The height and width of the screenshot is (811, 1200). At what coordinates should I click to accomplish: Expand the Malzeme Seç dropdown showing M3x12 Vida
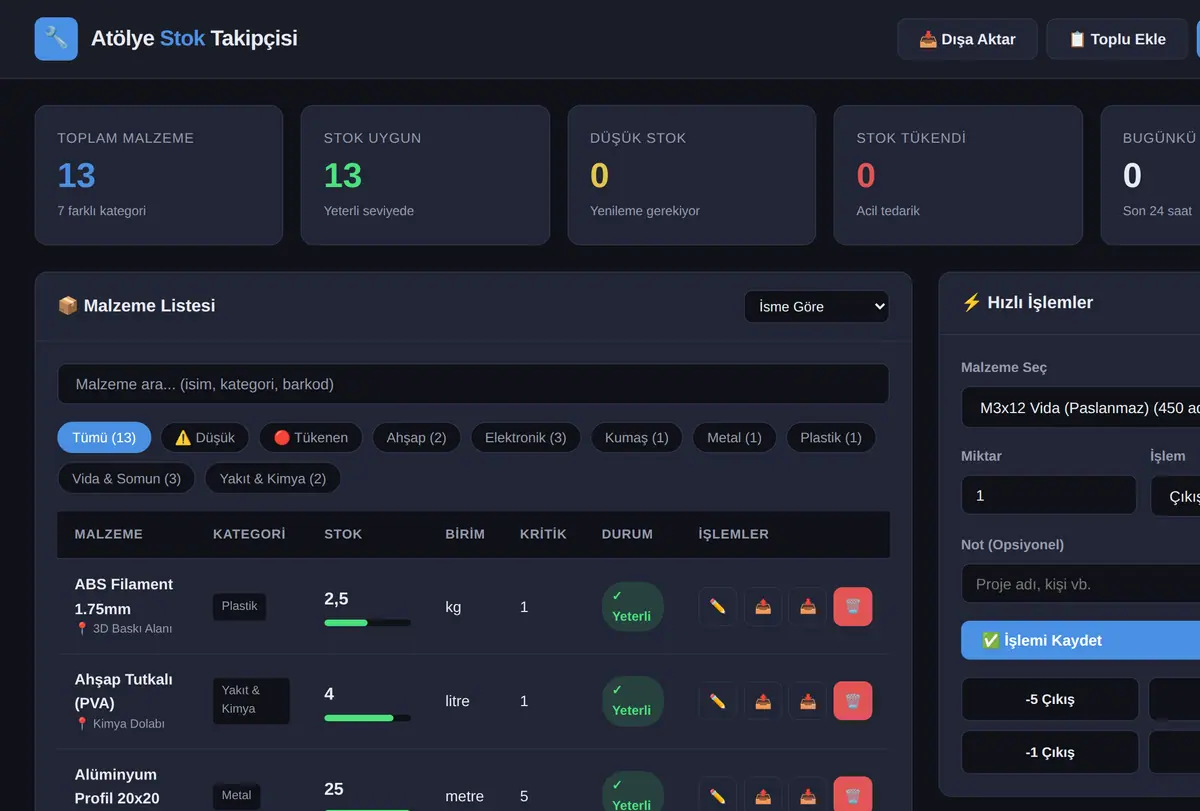(1080, 408)
